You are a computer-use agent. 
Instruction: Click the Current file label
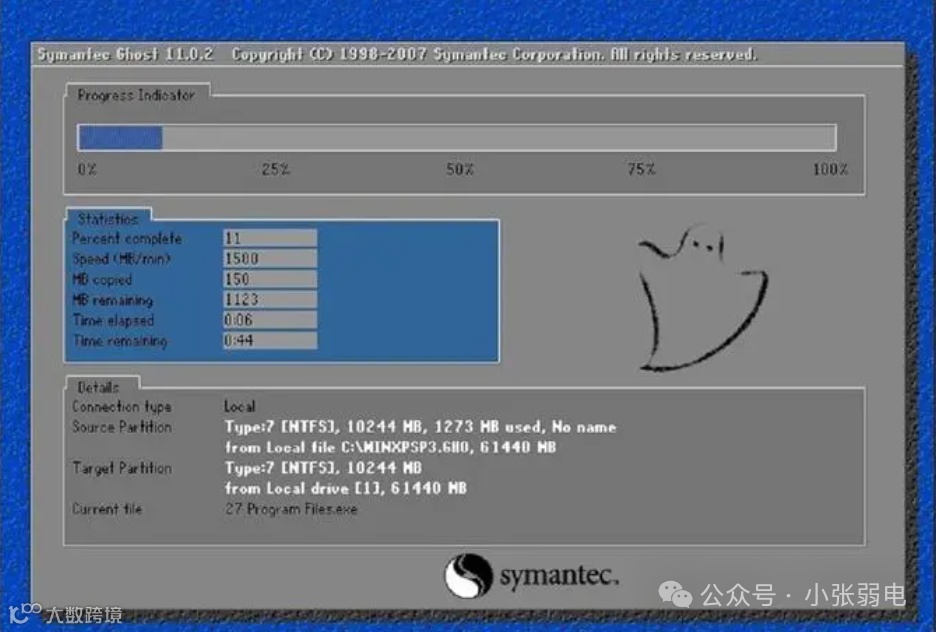(x=107, y=508)
